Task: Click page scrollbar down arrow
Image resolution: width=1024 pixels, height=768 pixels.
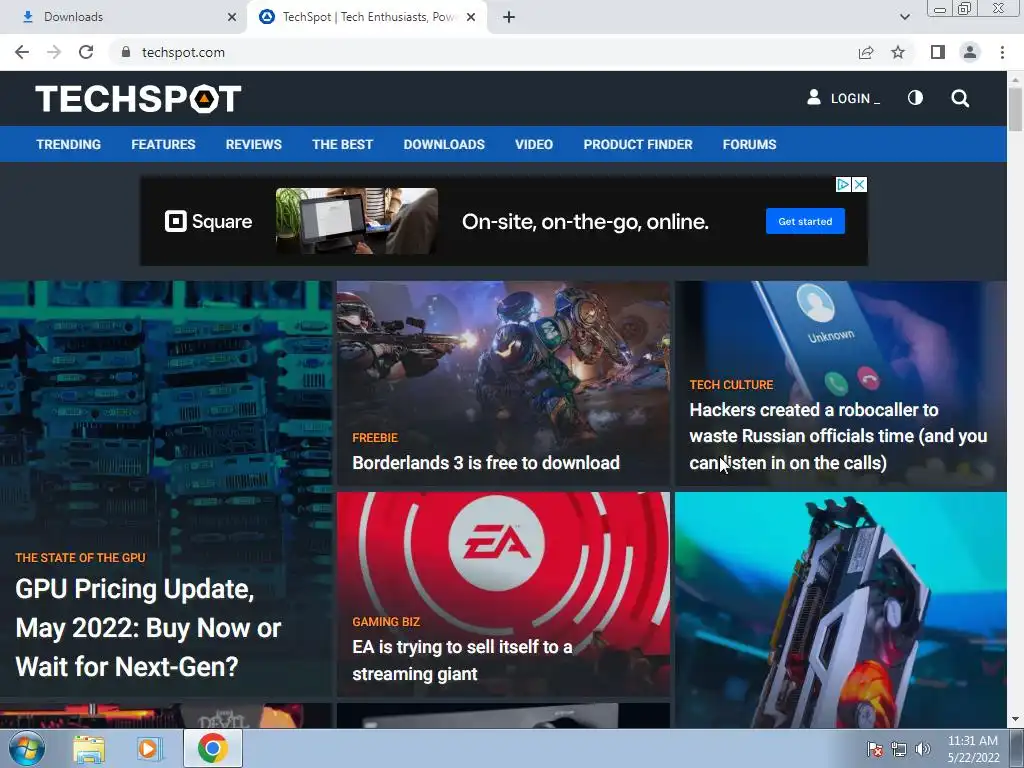Action: coord(1015,720)
